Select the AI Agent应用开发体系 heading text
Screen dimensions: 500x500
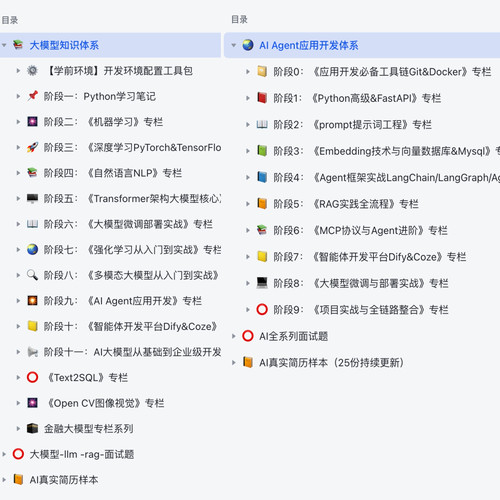click(309, 45)
